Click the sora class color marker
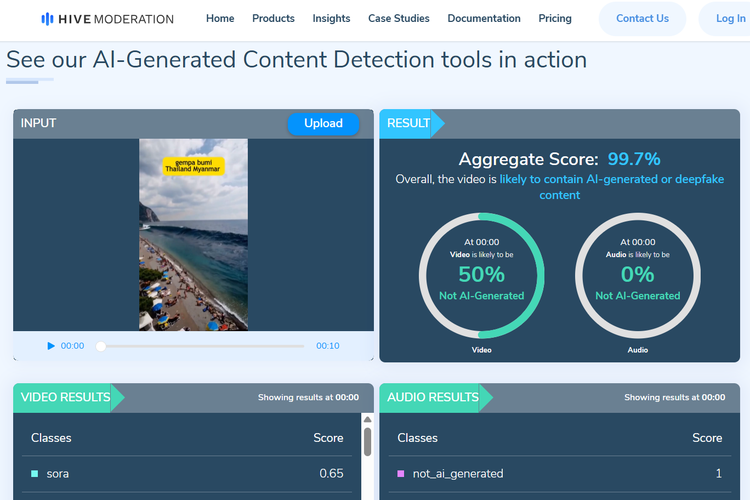 (x=35, y=474)
